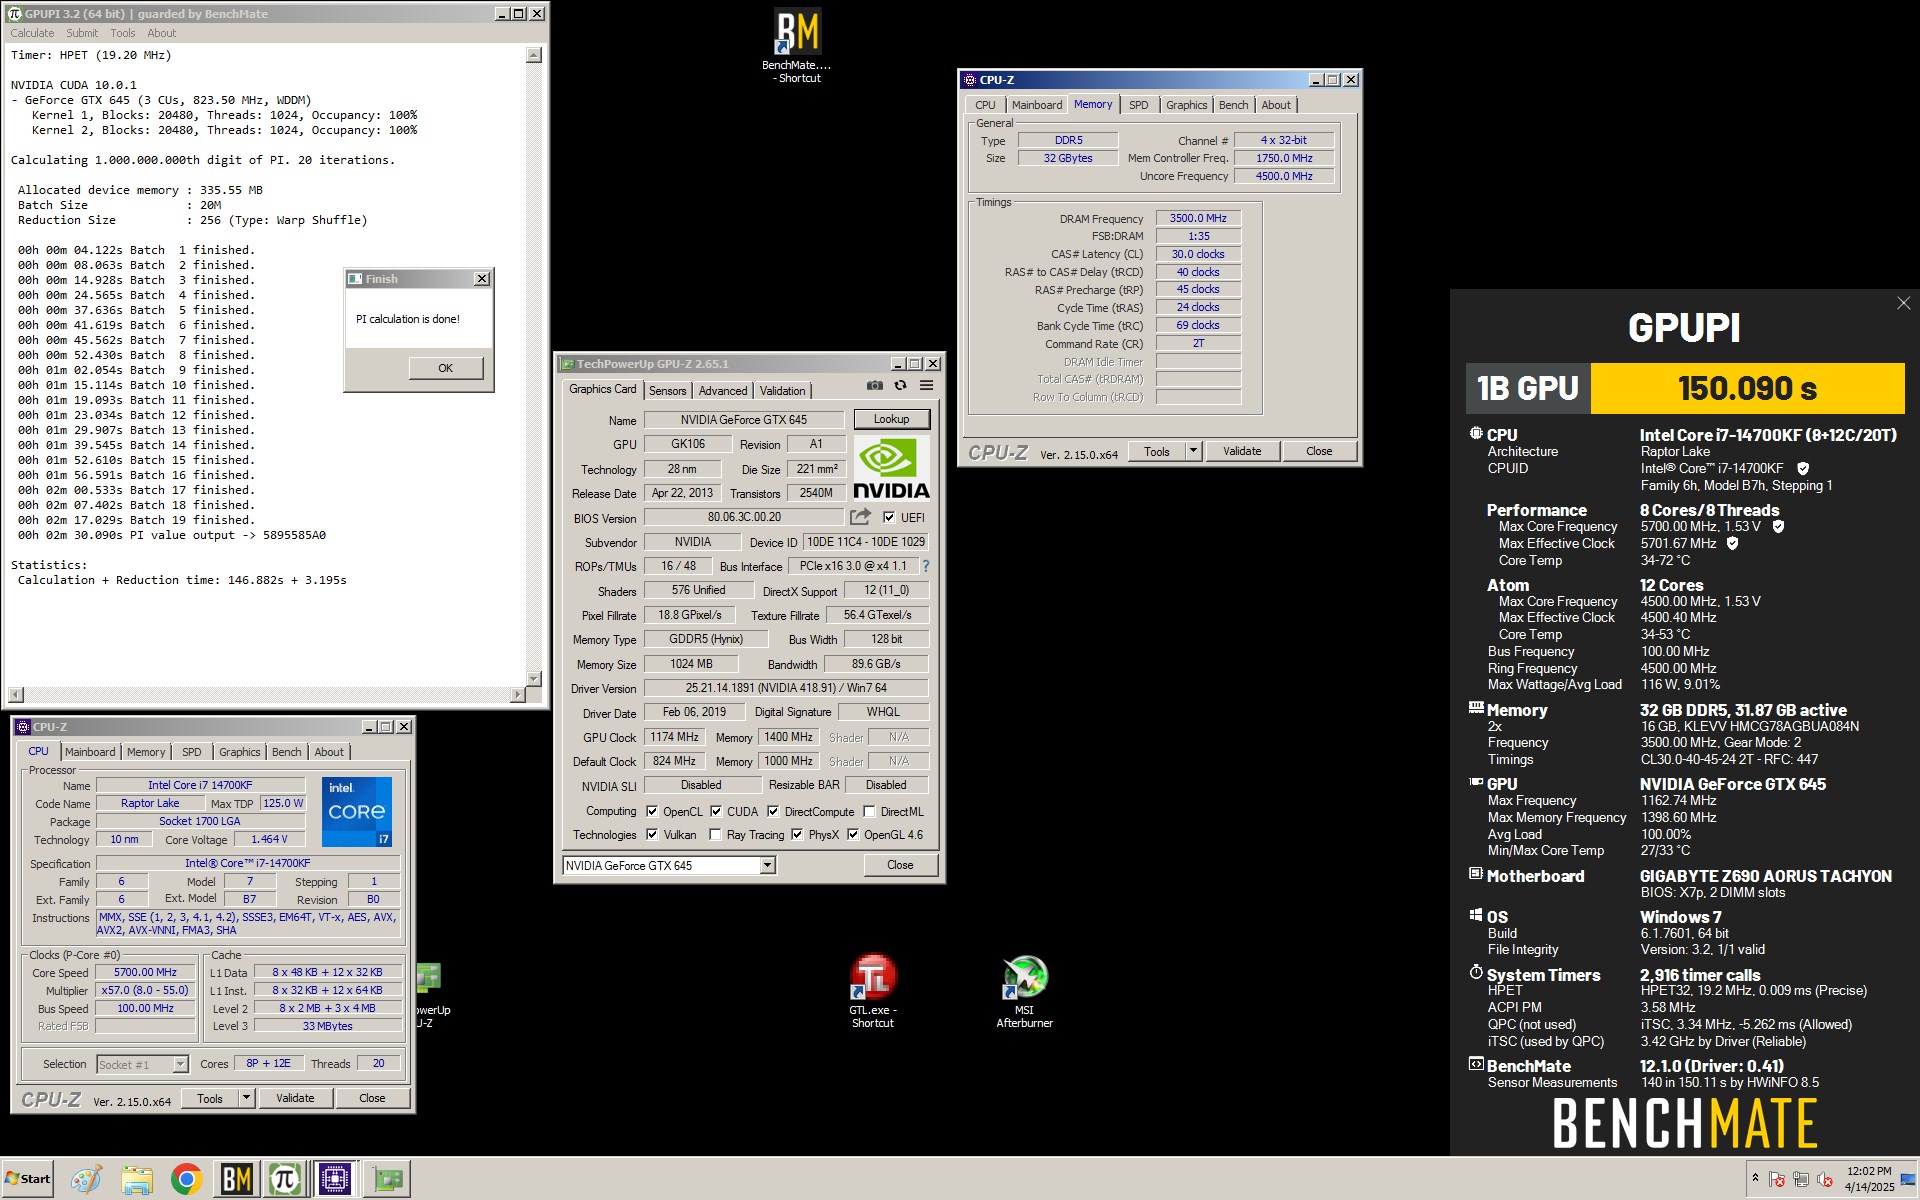
Task: Switch to Advanced tab in GPU-Z
Action: click(x=723, y=391)
